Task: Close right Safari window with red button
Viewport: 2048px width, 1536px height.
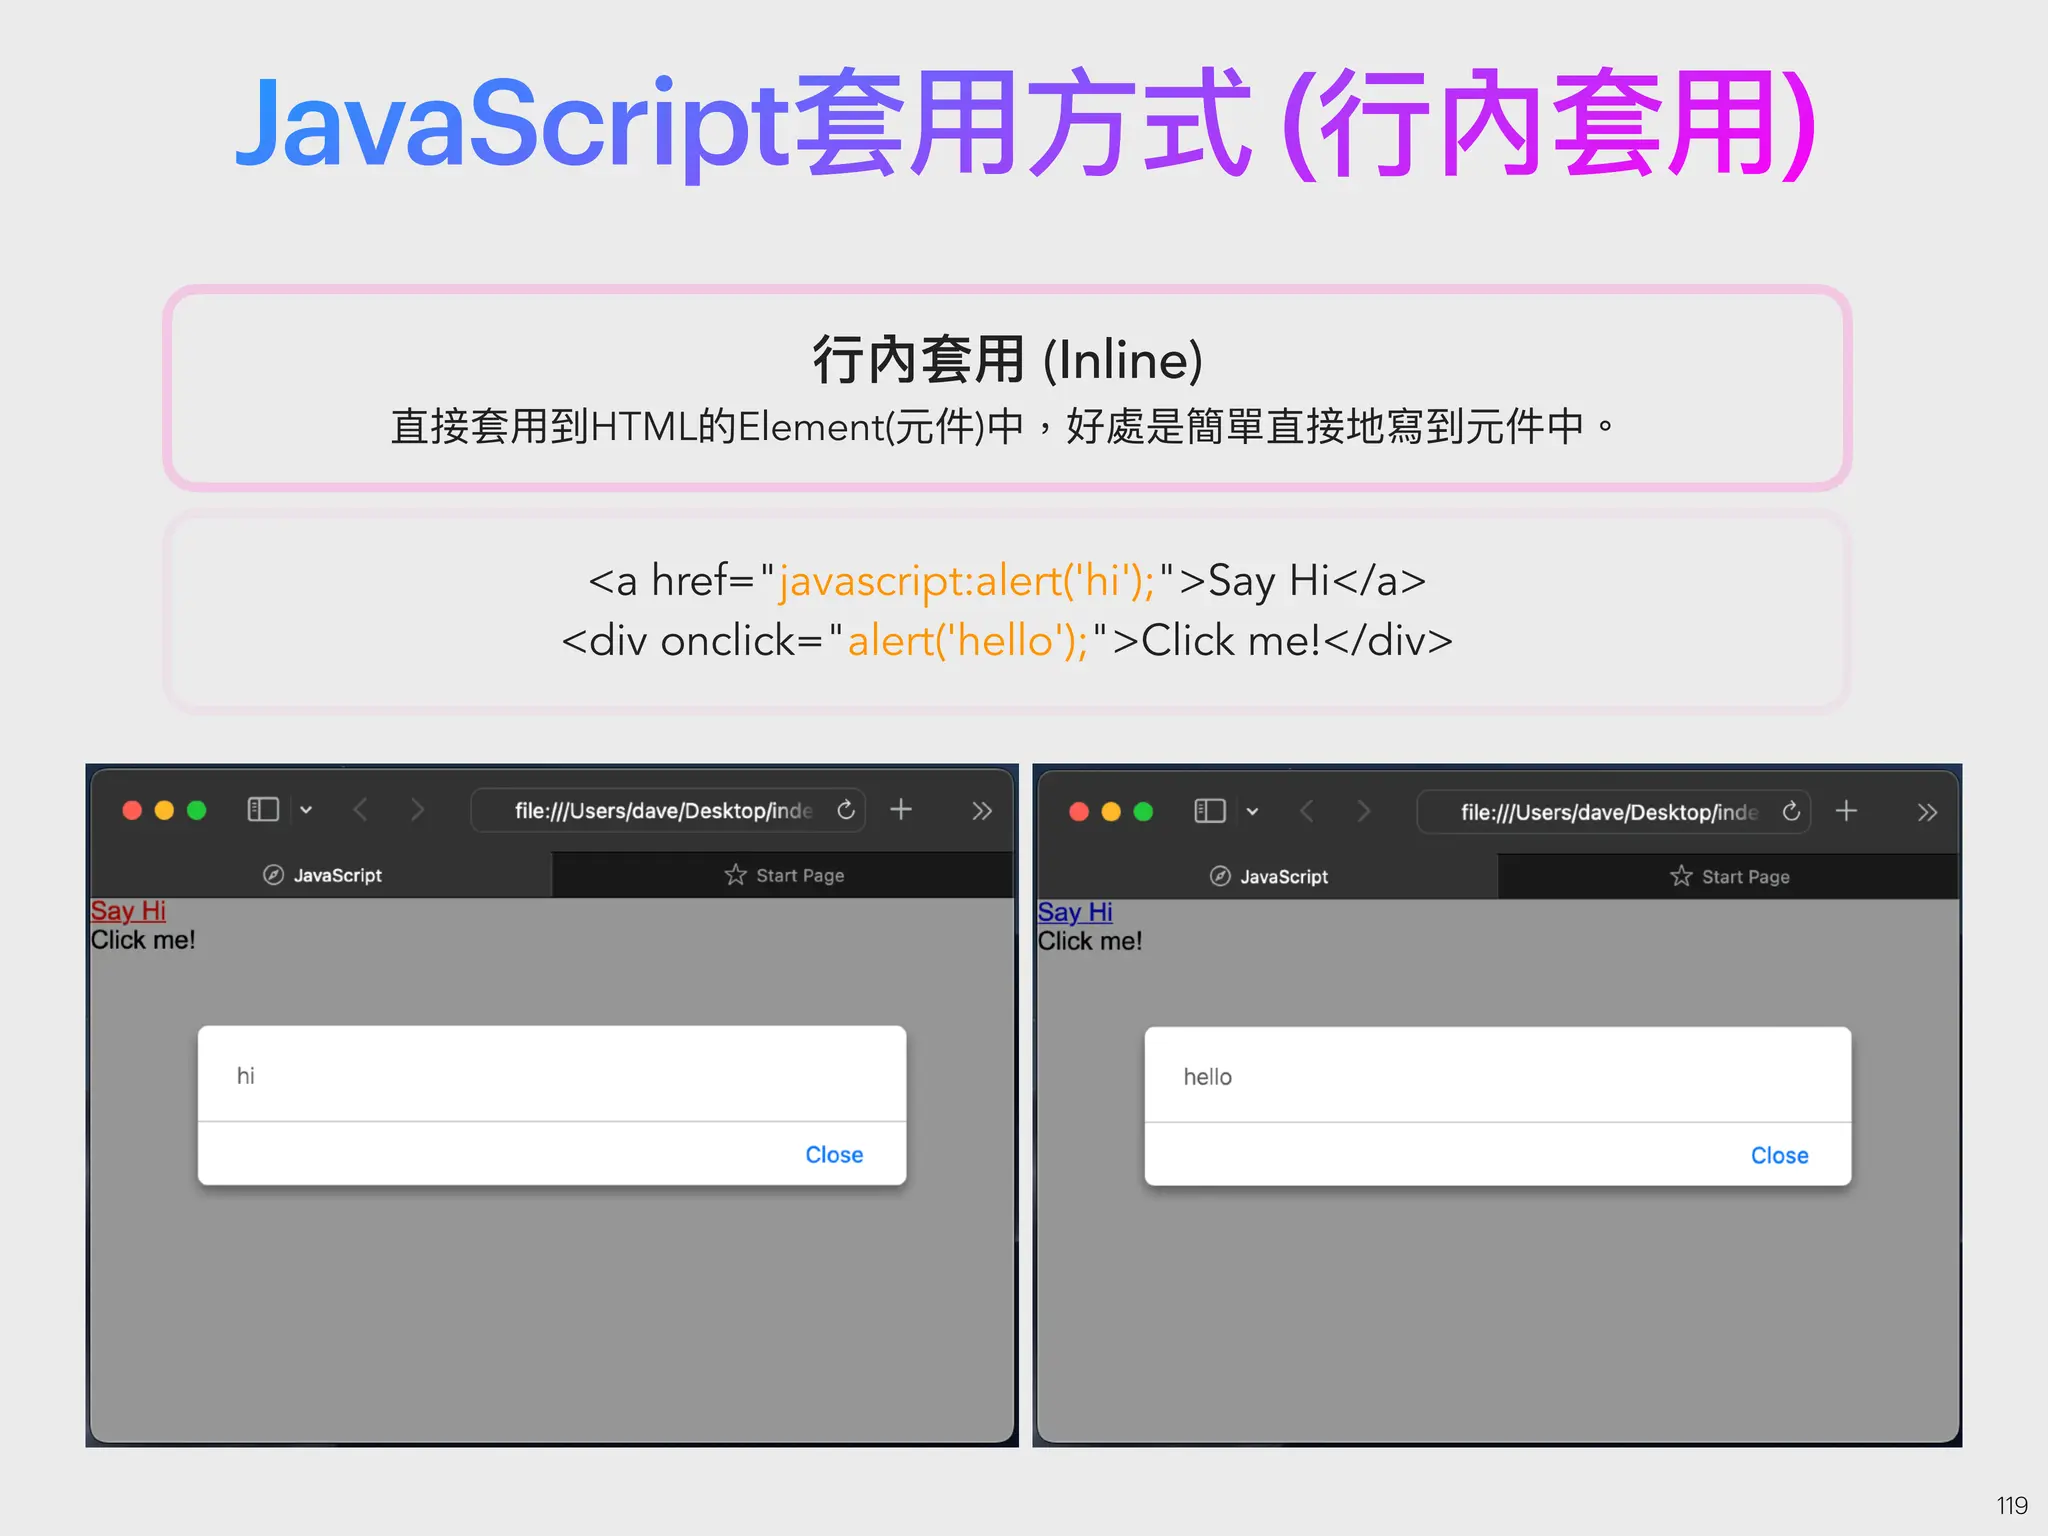Action: pos(1079,812)
